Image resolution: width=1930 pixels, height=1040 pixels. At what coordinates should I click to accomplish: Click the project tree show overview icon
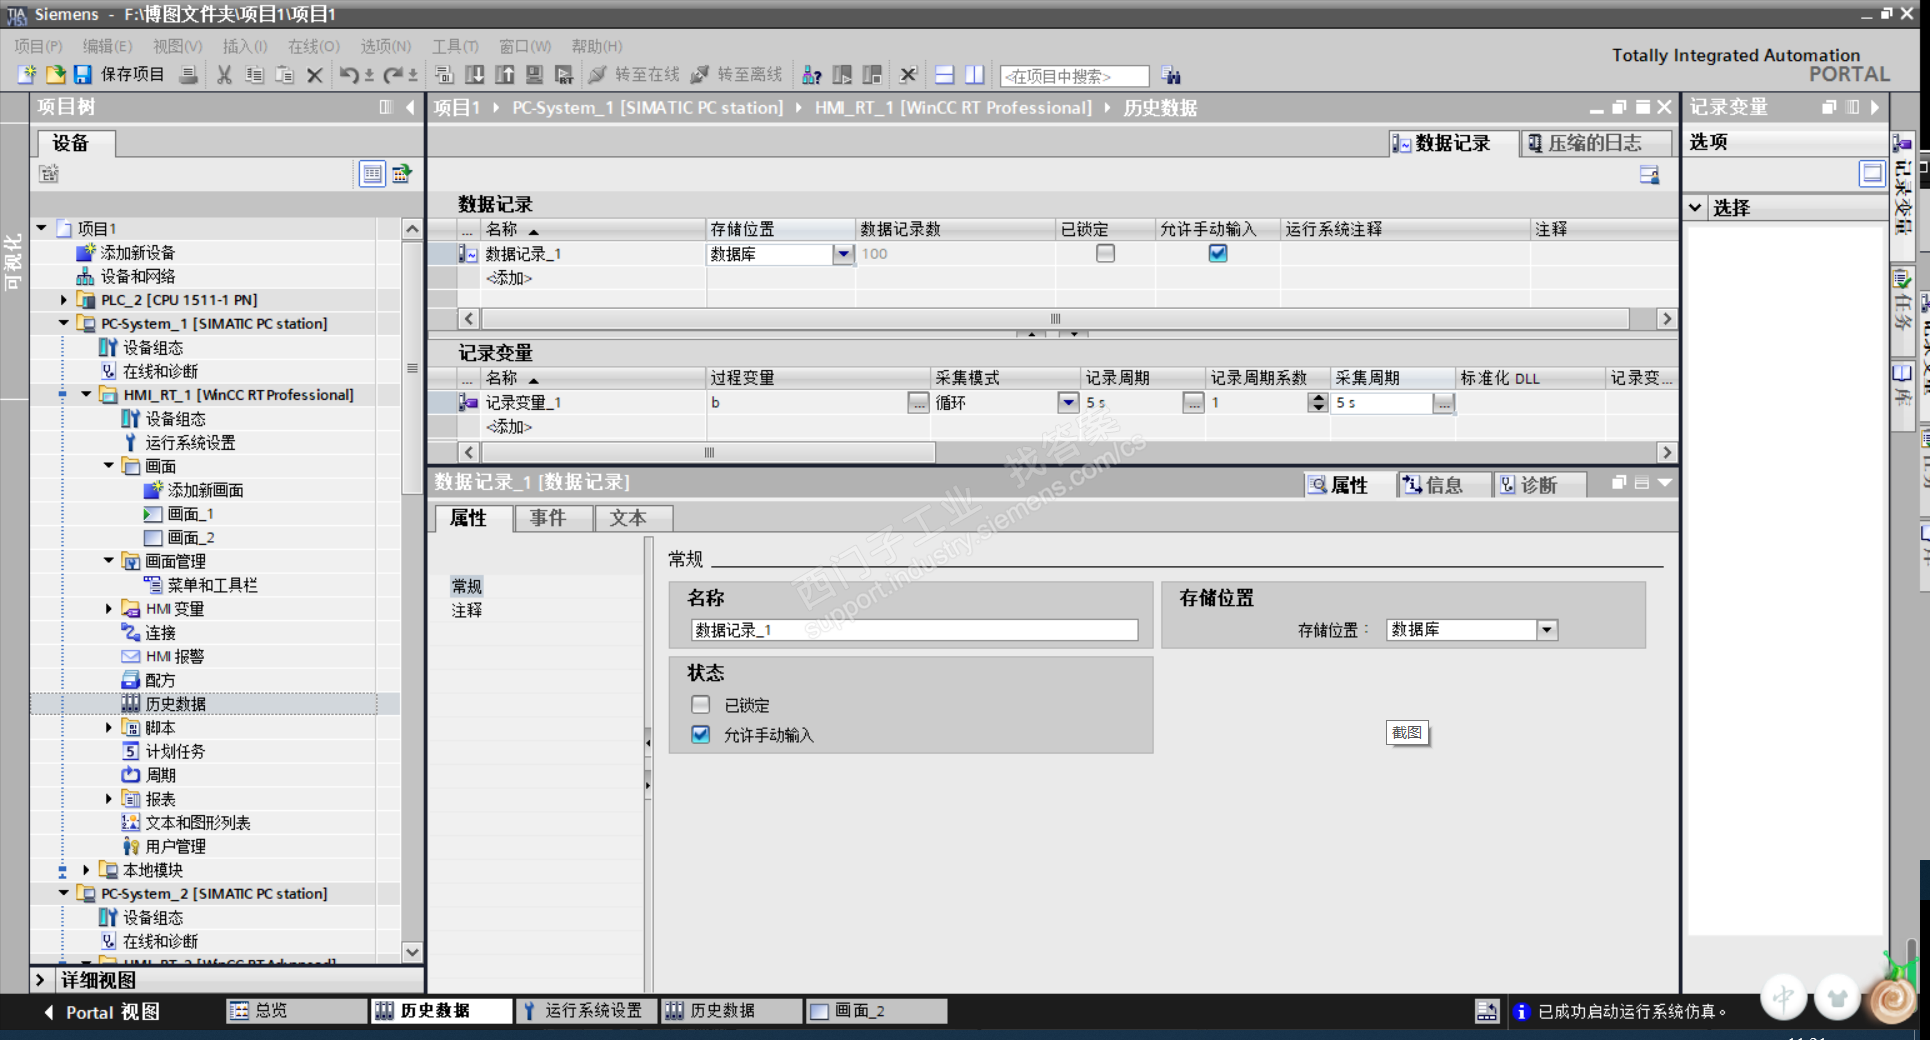point(372,174)
